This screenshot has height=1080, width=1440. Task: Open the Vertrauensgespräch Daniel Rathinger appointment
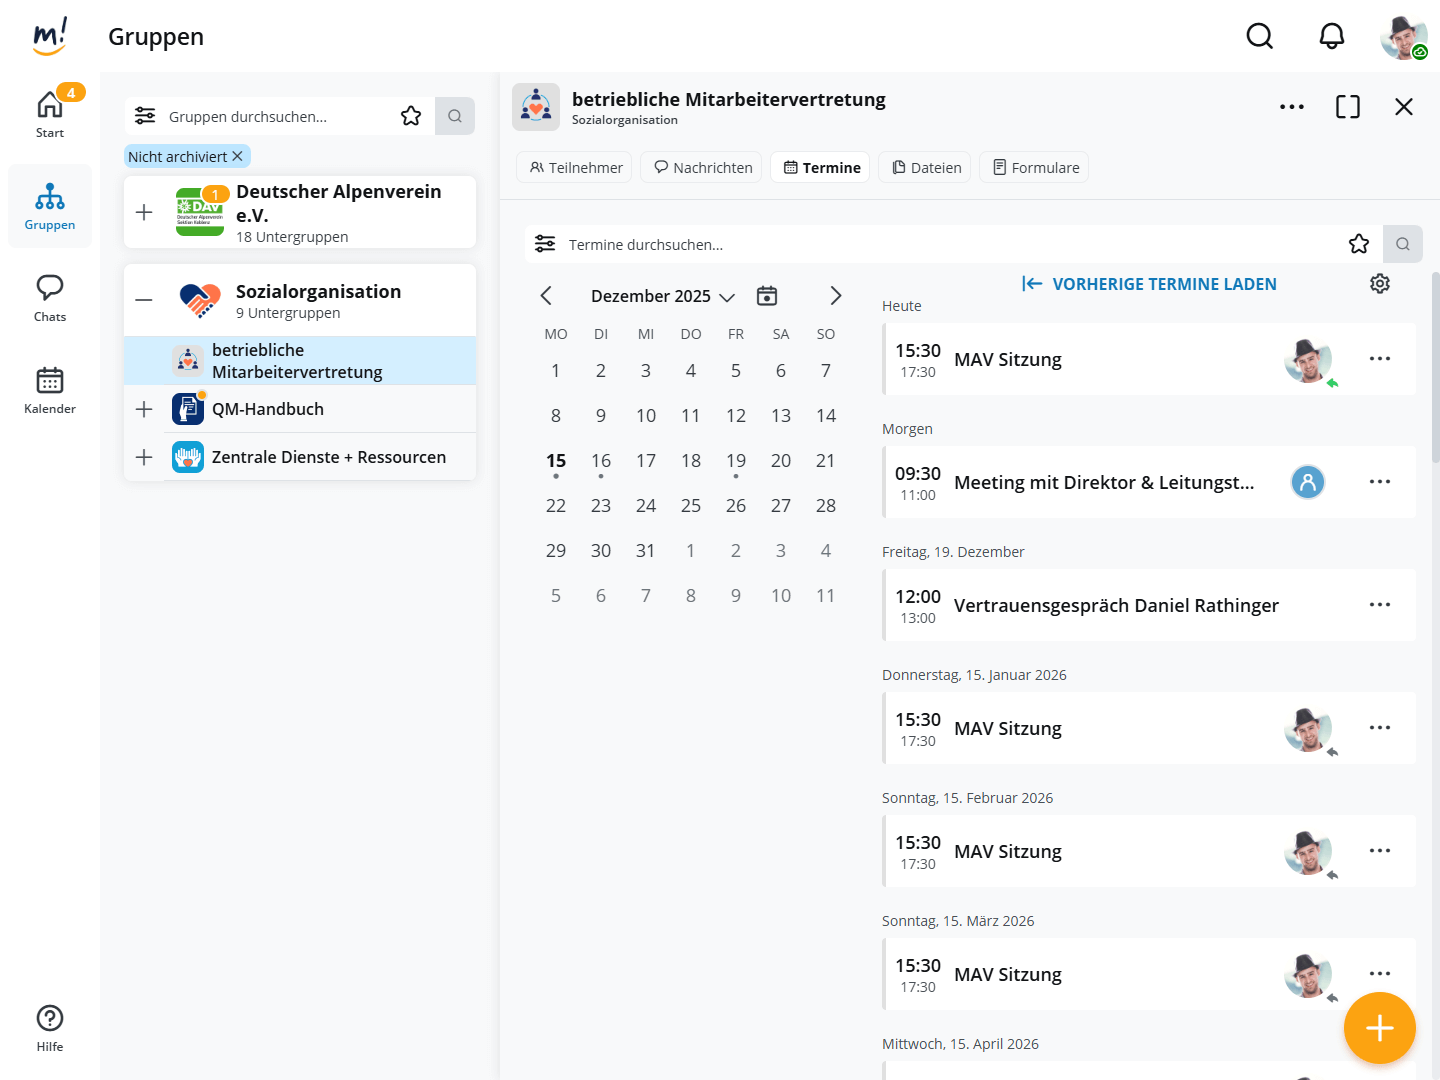tap(1115, 606)
